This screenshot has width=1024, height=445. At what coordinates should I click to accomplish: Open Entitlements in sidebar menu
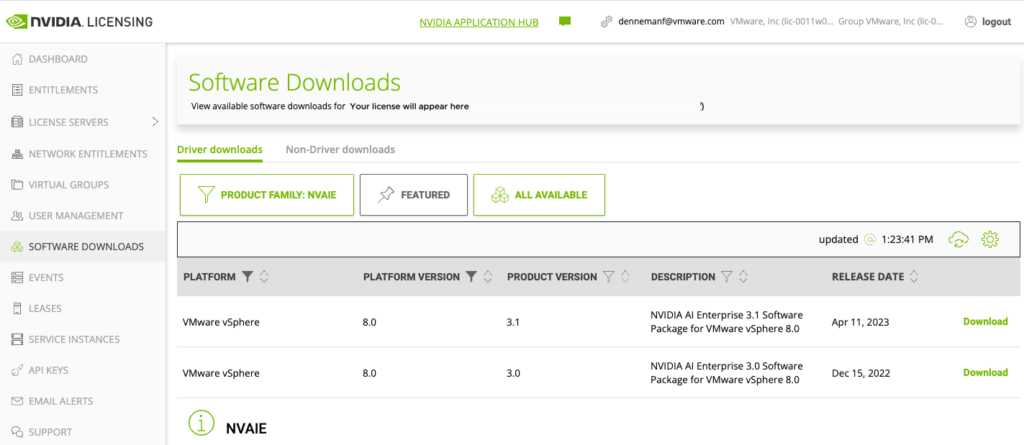(63, 90)
